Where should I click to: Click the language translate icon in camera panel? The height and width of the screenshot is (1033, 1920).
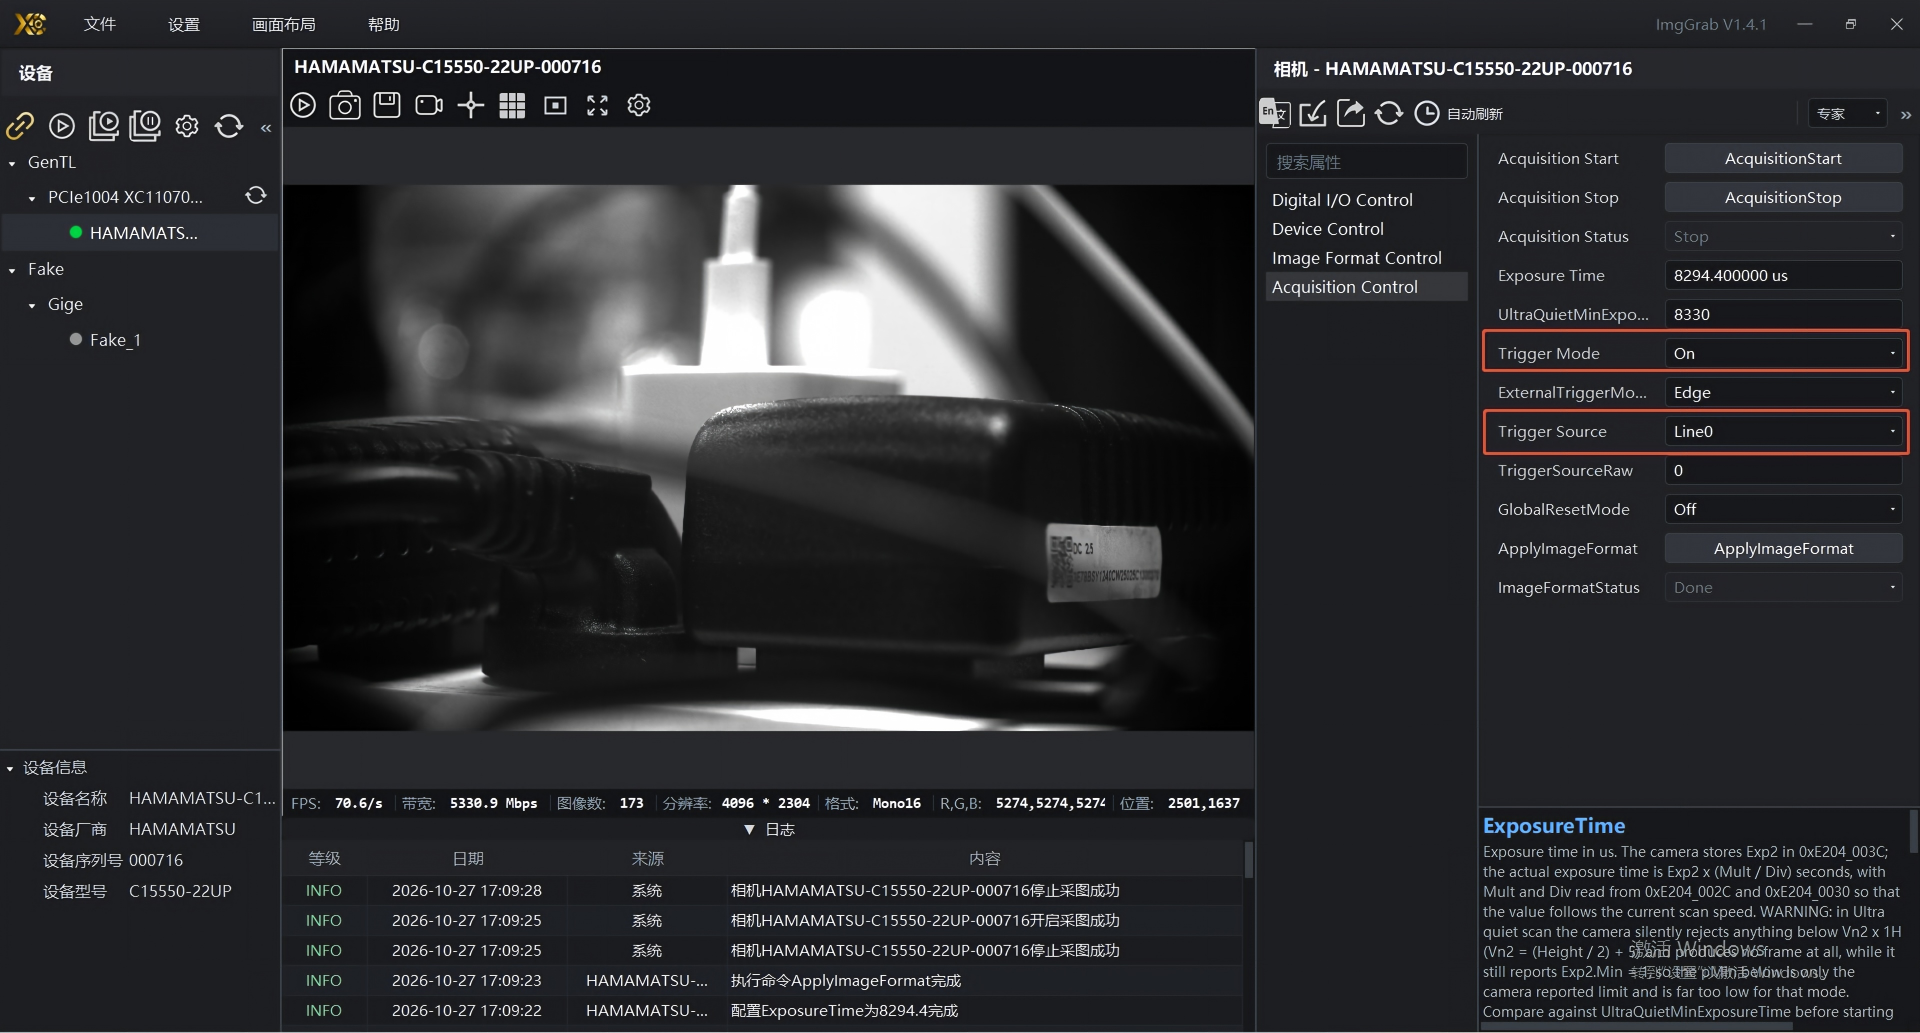pos(1275,113)
